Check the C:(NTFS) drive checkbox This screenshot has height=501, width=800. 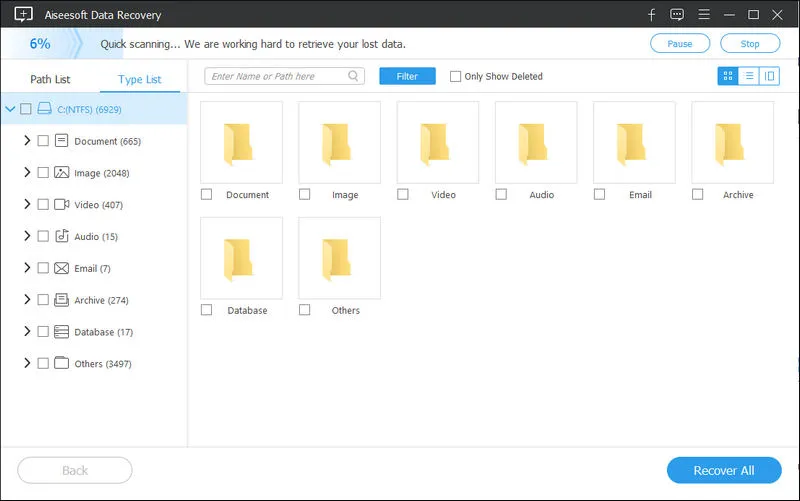click(26, 109)
